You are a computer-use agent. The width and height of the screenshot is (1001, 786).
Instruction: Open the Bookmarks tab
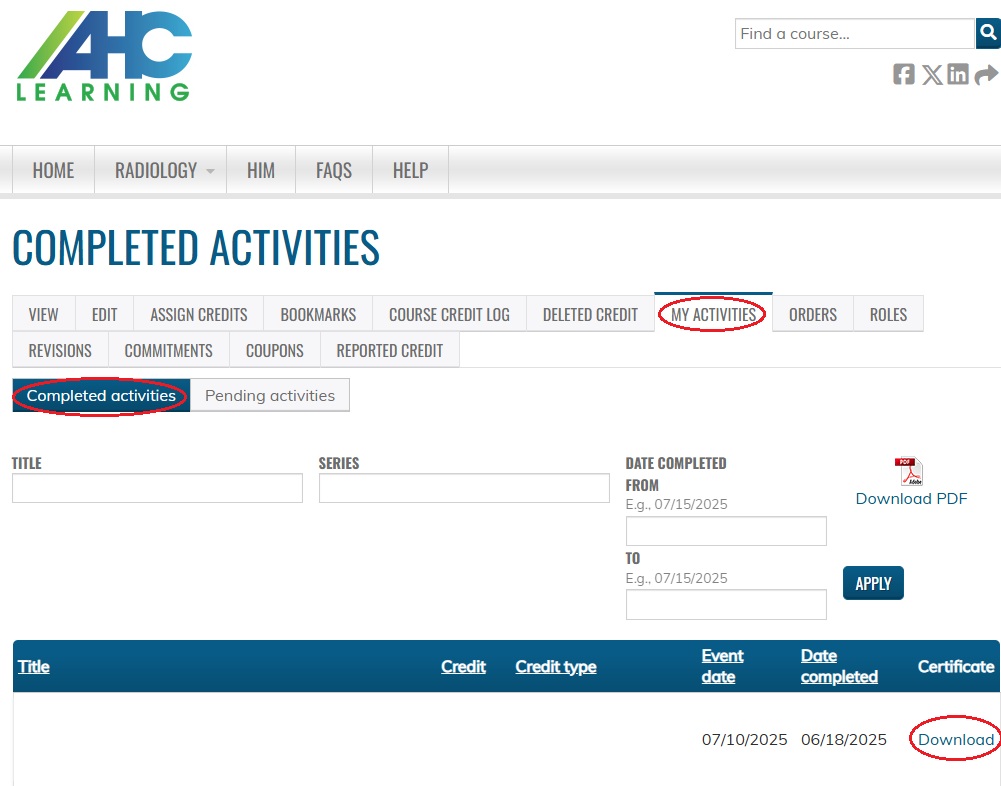[318, 315]
